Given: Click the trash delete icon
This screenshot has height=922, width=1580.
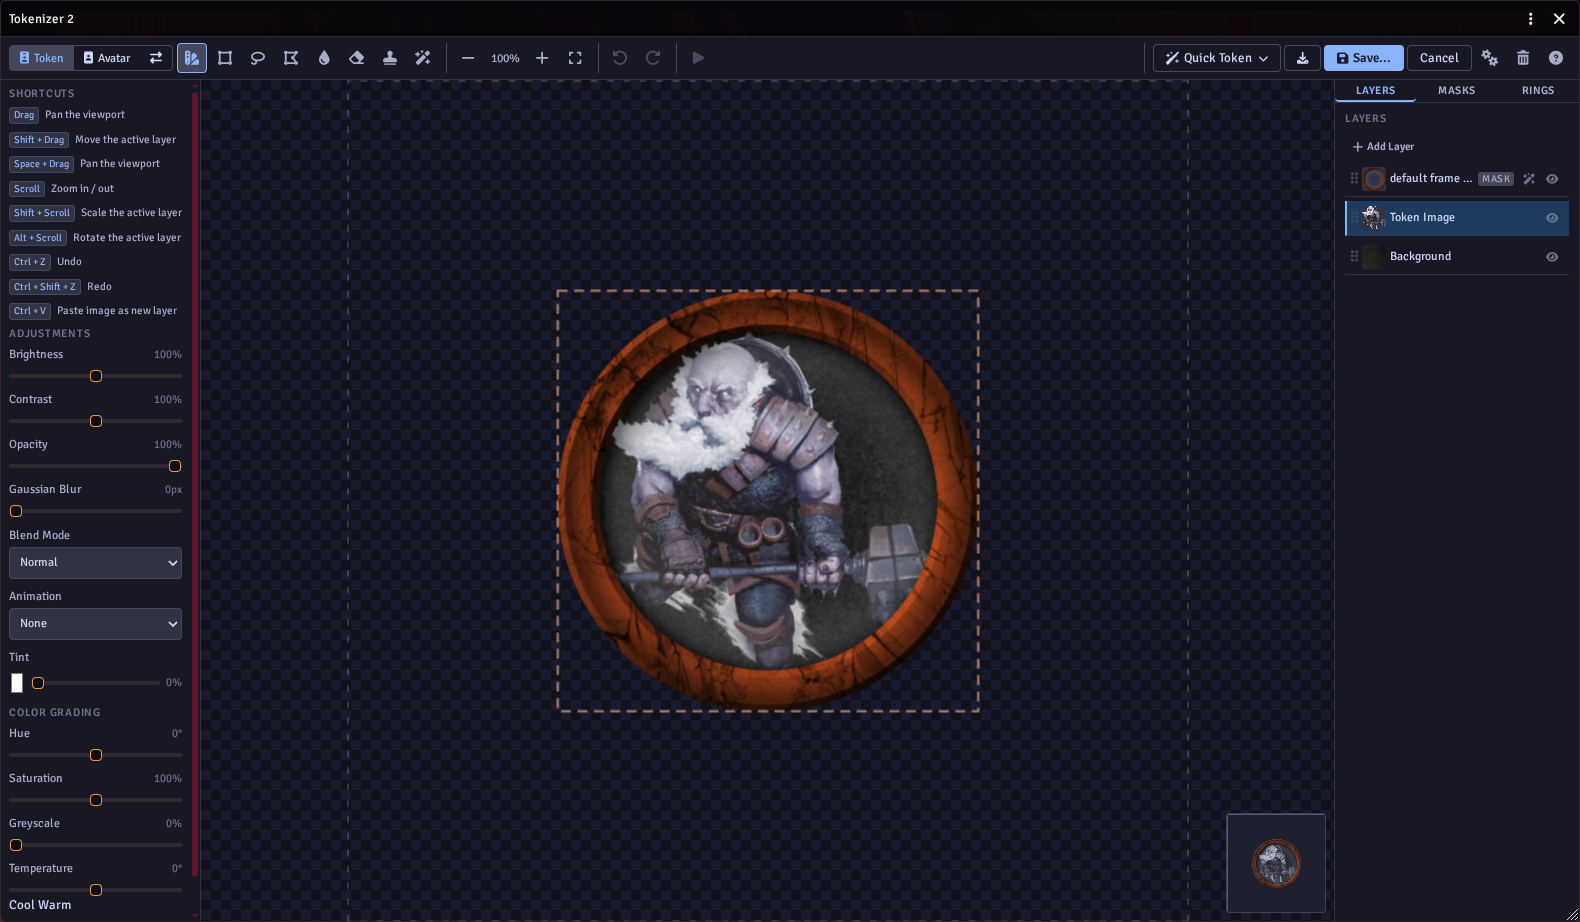Looking at the screenshot, I should pos(1523,58).
